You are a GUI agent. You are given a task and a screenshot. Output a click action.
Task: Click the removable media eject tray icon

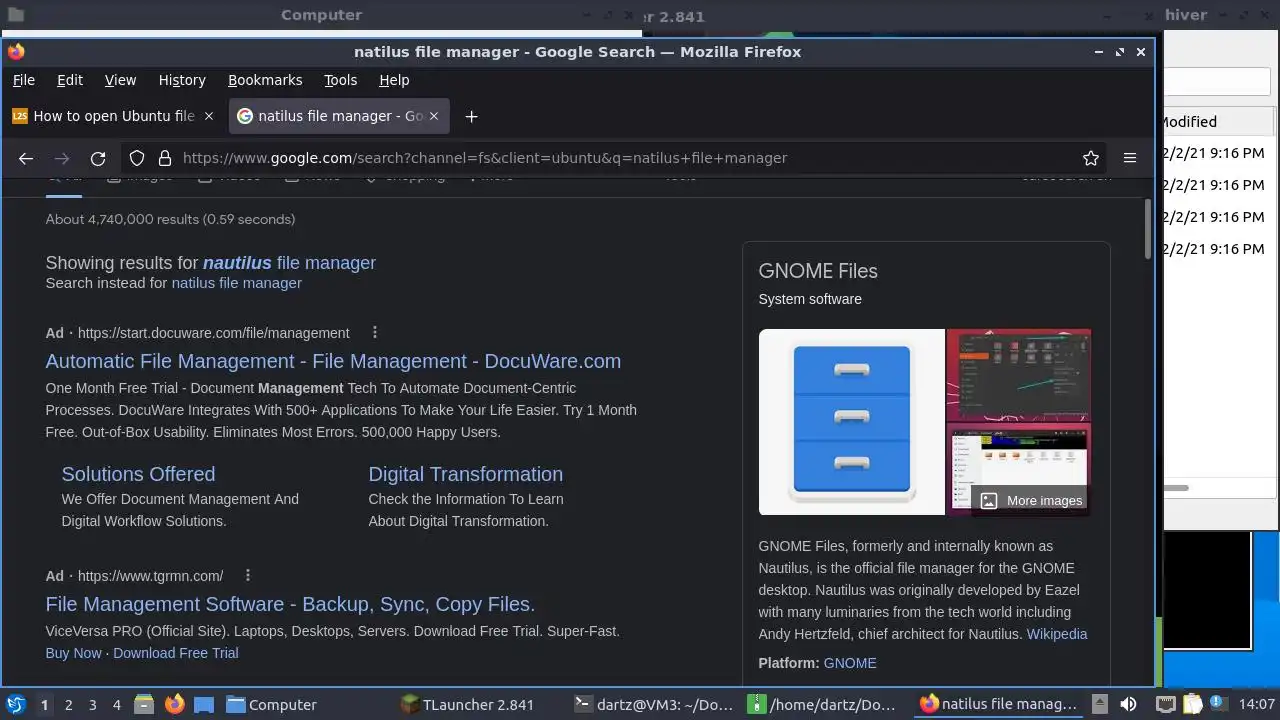[1099, 704]
